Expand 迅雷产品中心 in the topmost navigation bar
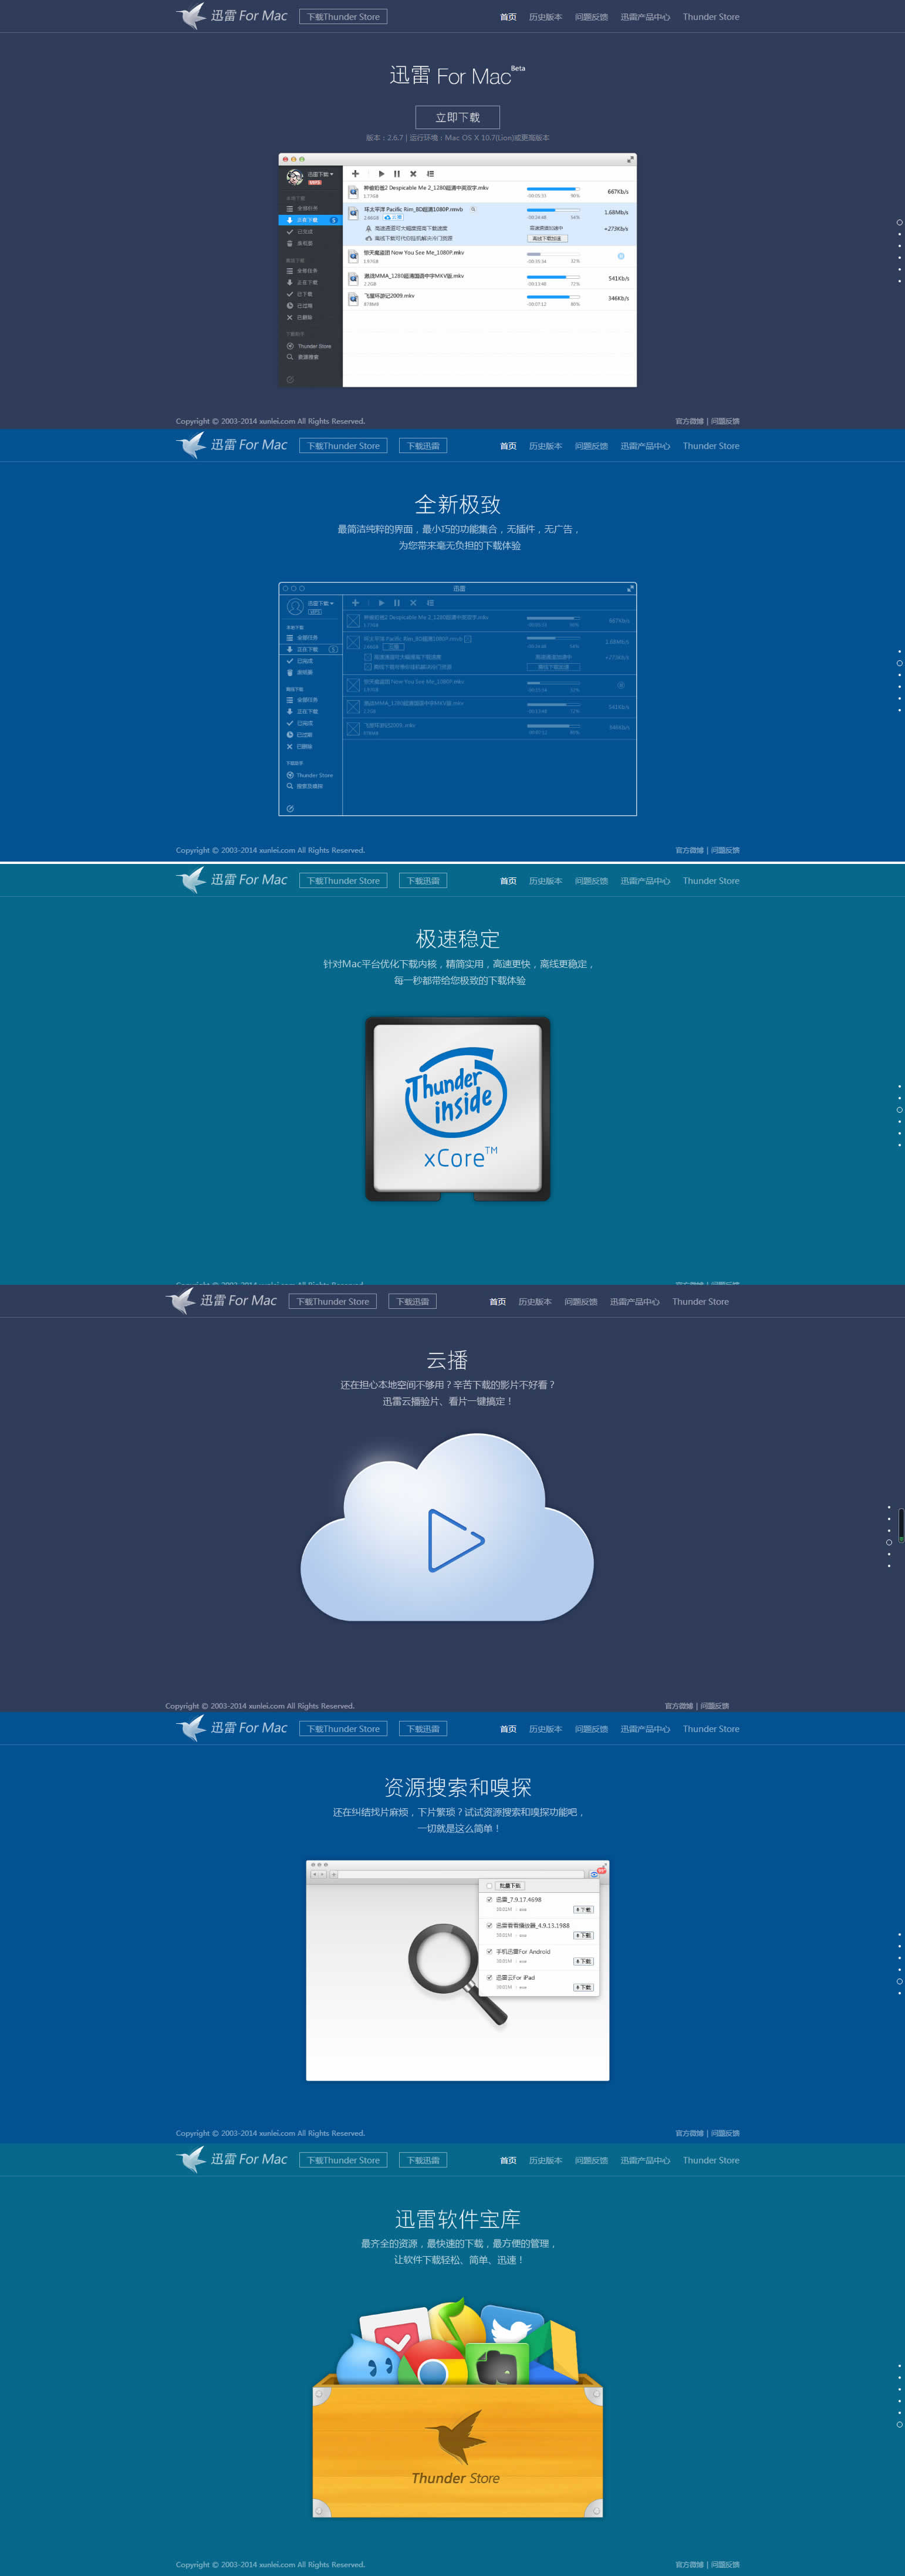This screenshot has width=905, height=2576. pos(645,17)
